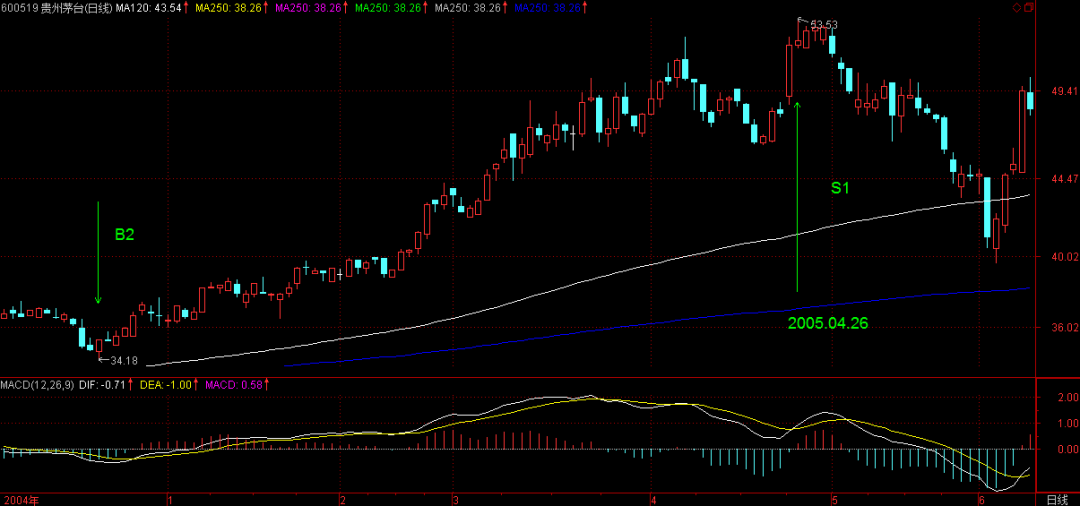Click the 600519 贵州茅台(日线) stock title

[x=56, y=8]
